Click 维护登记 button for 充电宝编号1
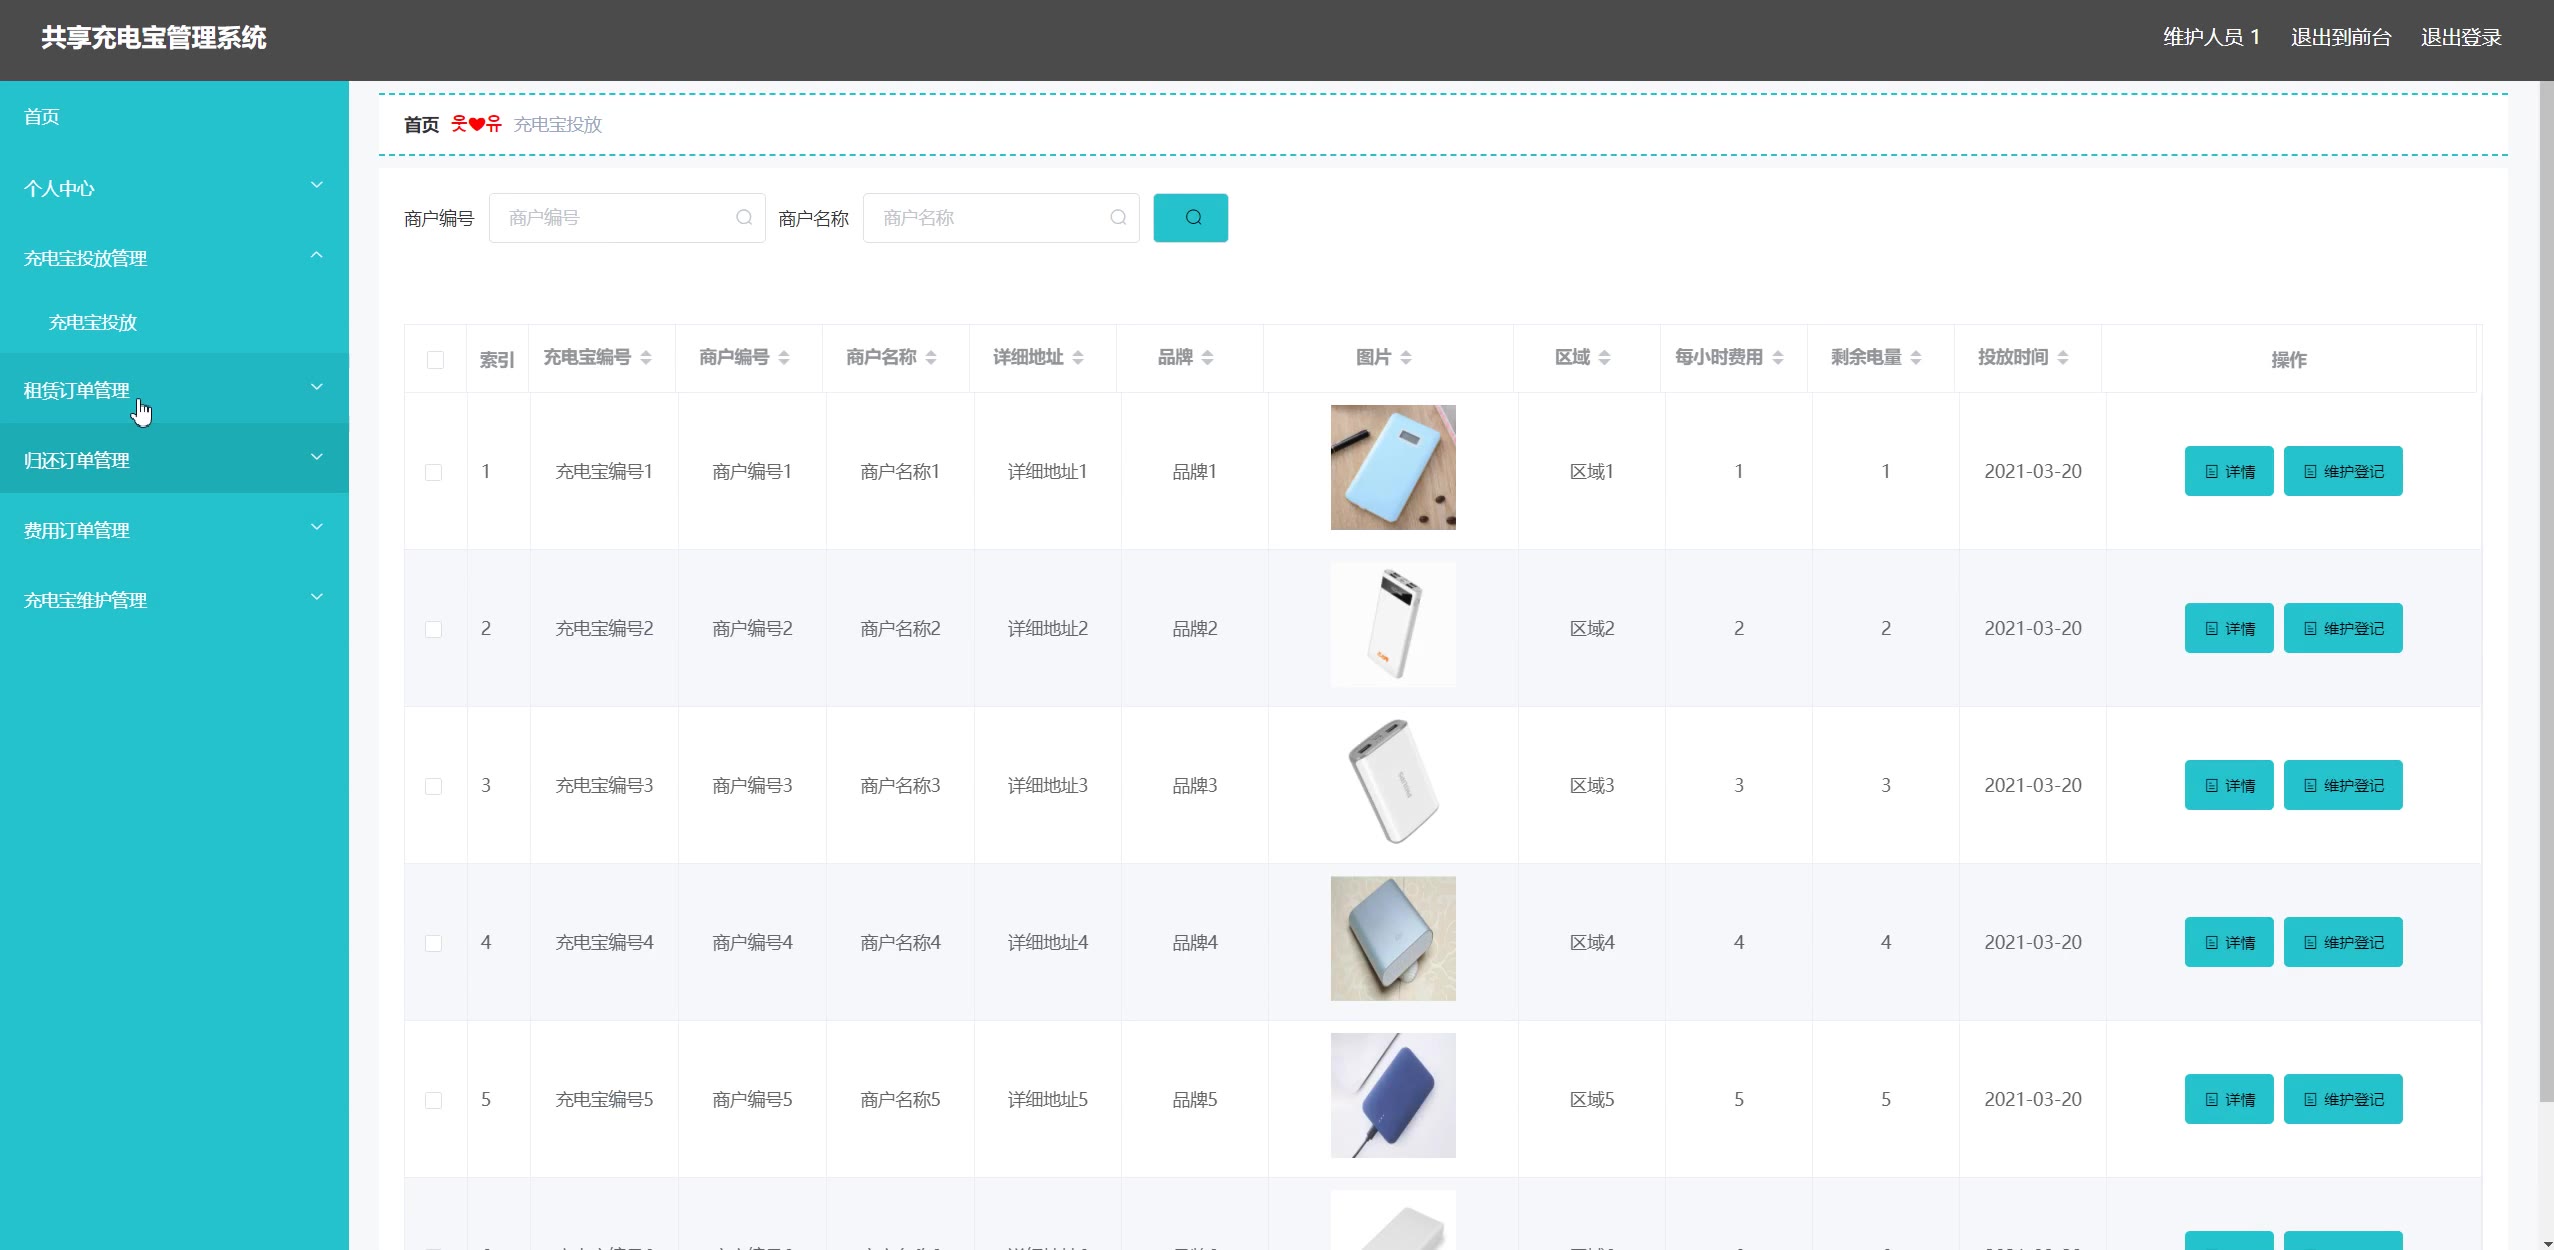The image size is (2554, 1250). point(2343,471)
